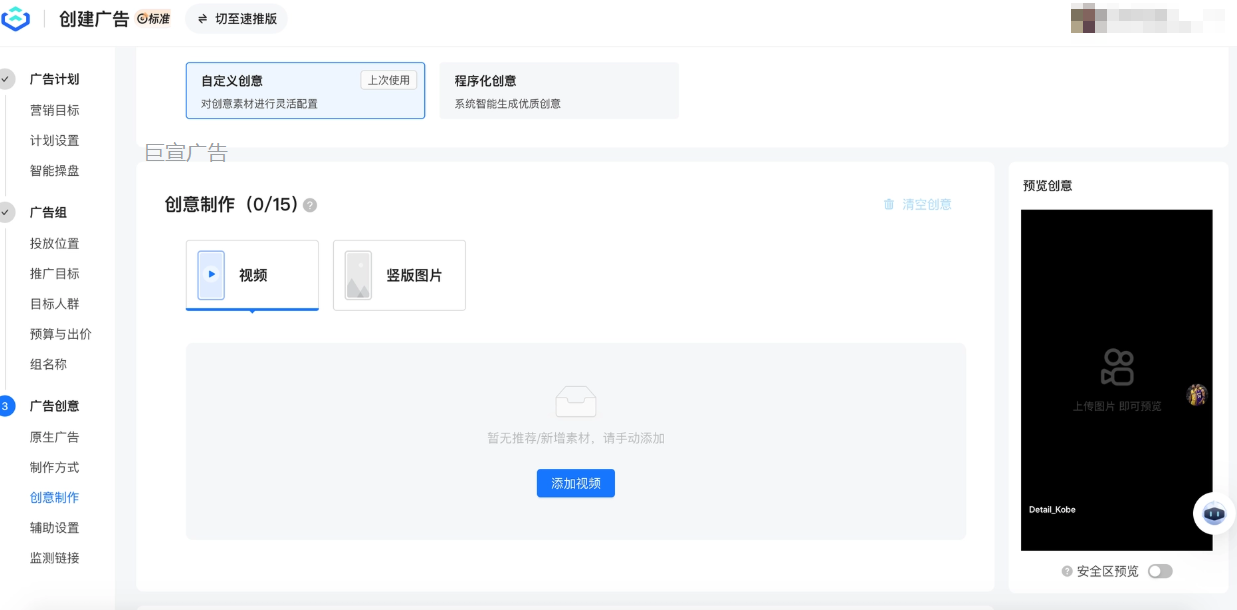Select the 自定义创意 option card

(305, 90)
